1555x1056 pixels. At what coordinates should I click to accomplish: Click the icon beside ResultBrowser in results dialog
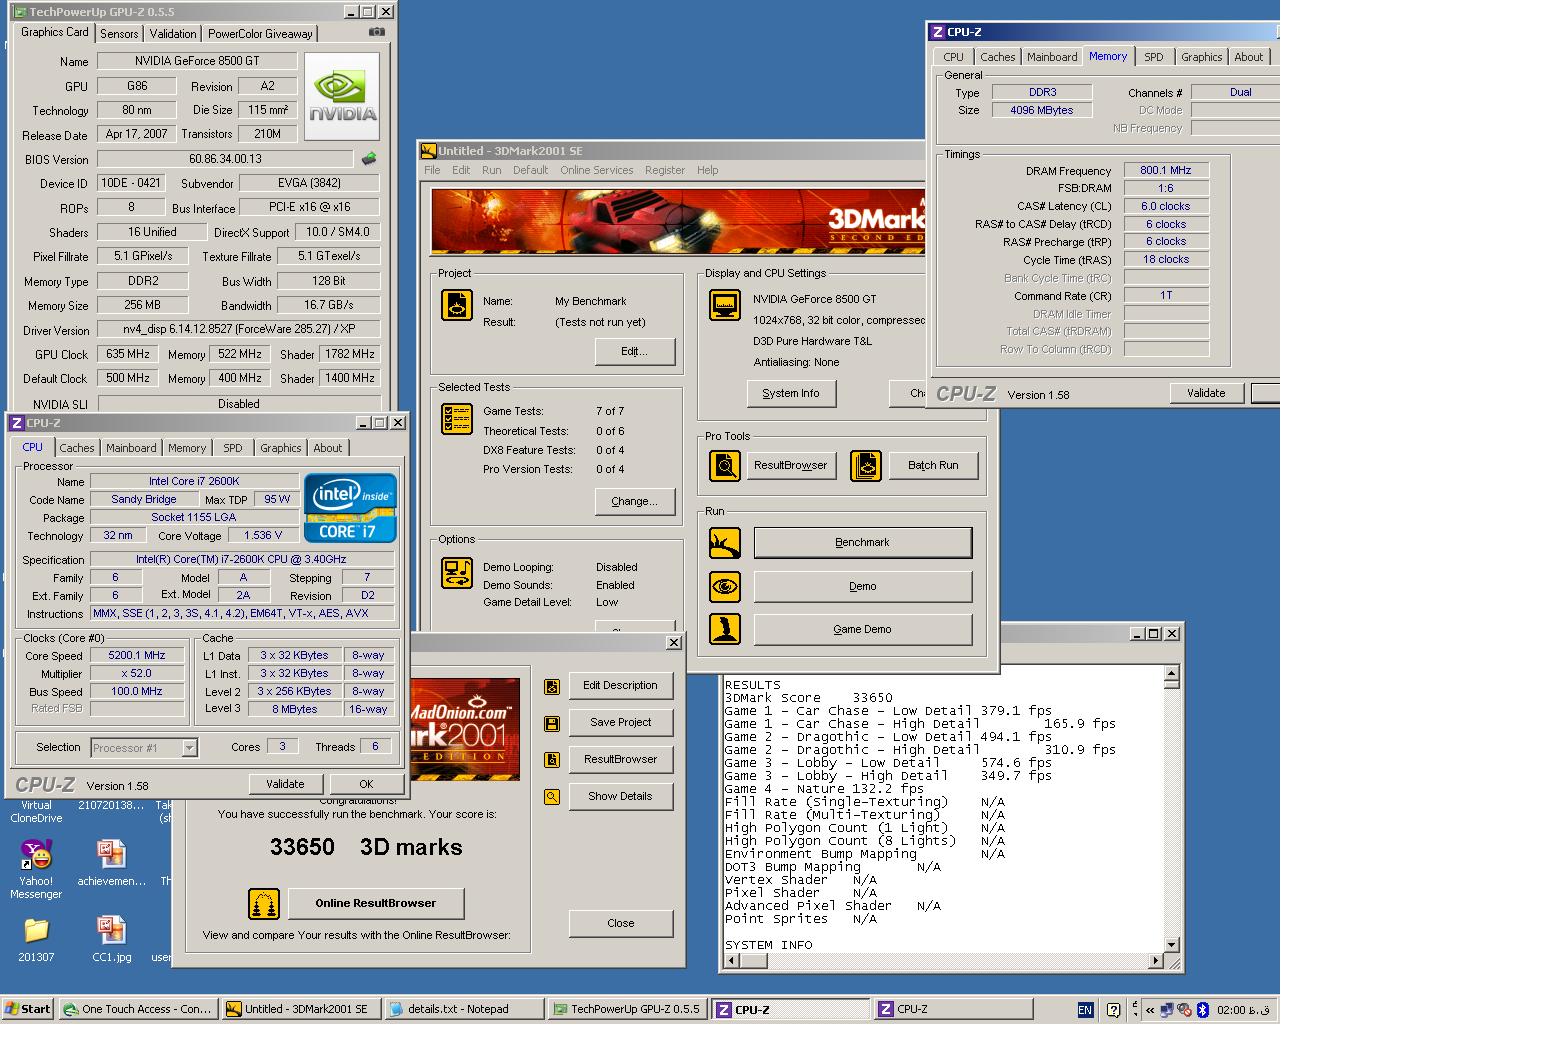(551, 760)
